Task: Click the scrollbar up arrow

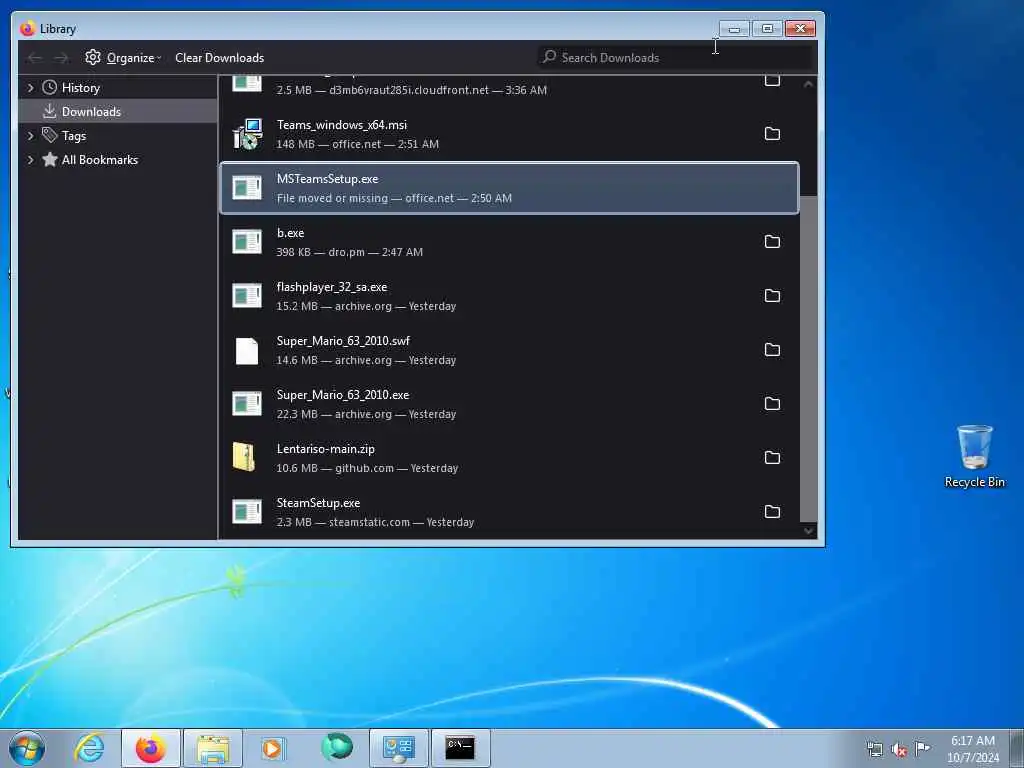Action: [808, 84]
